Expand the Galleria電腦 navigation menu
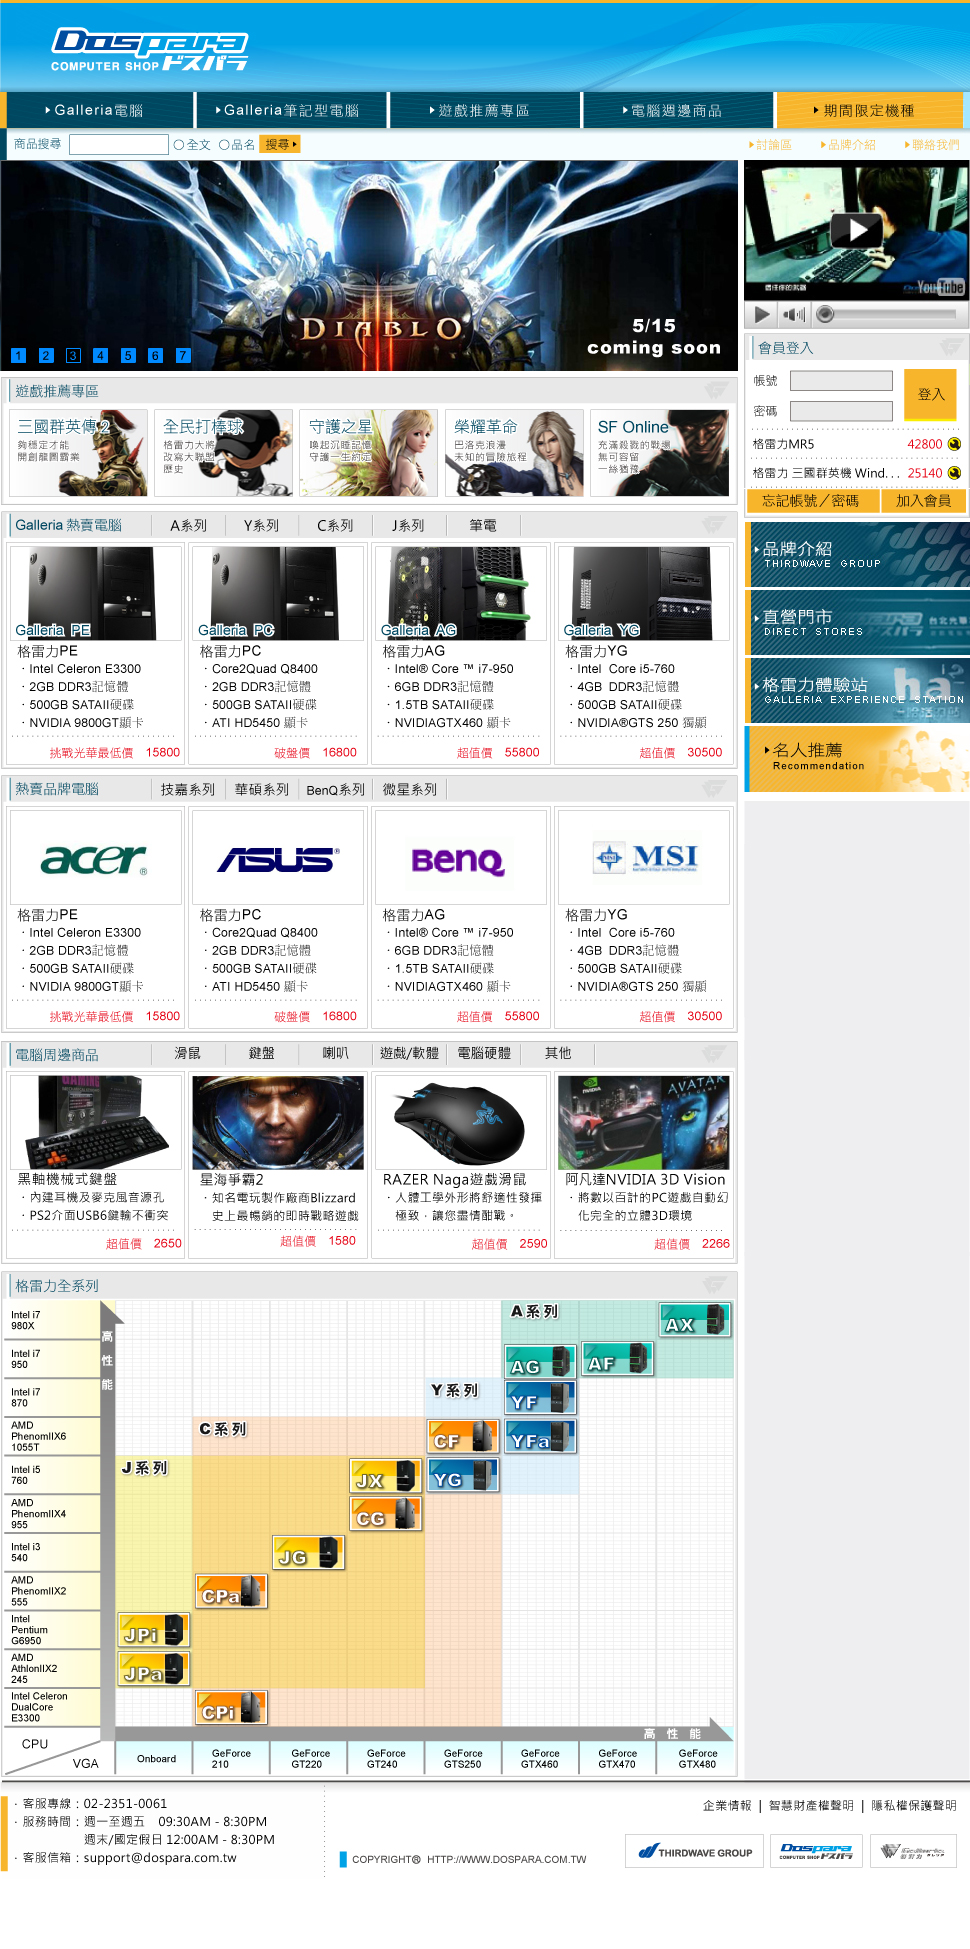 (98, 111)
